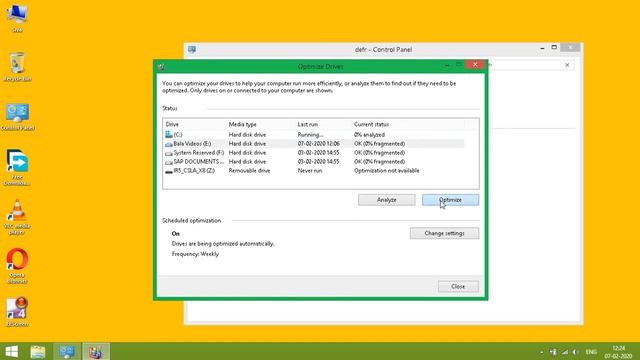Open the Windows Start button

coord(11,351)
